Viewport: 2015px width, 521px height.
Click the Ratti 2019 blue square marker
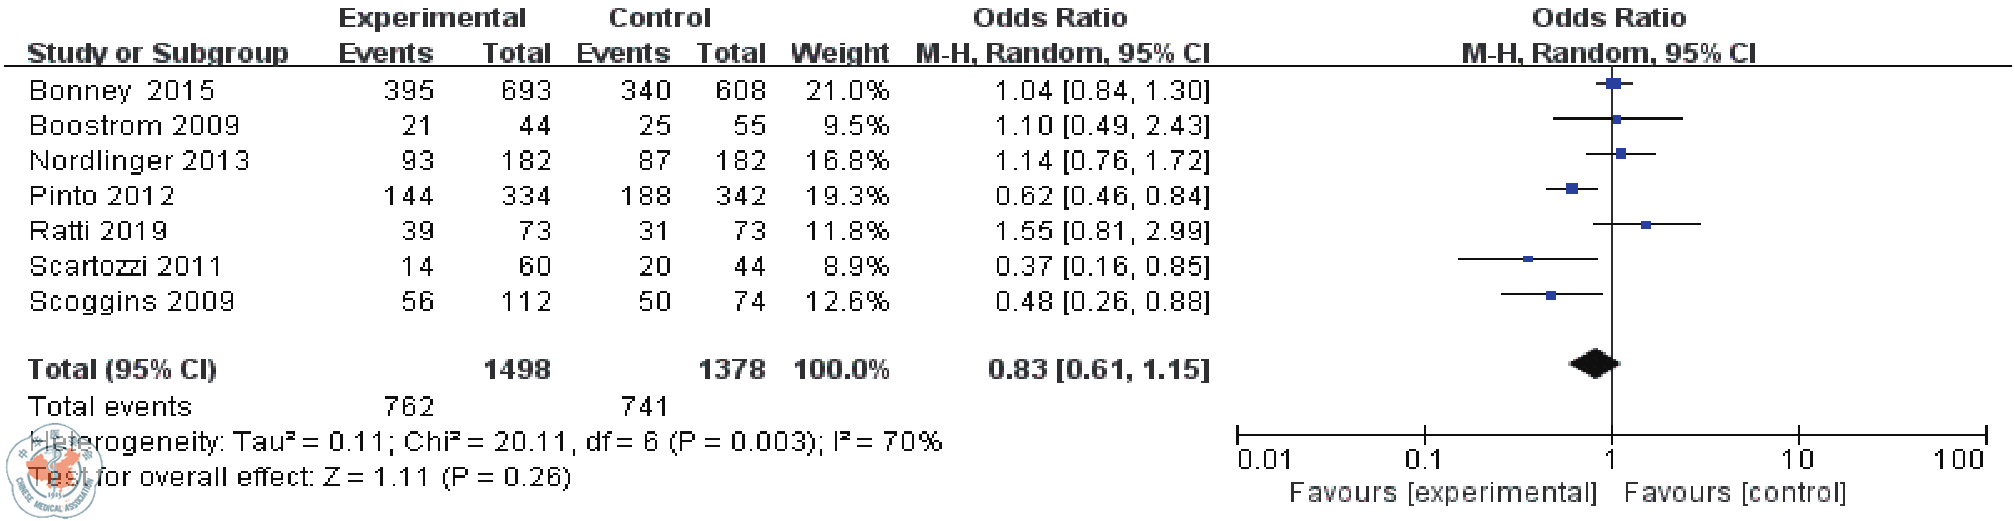click(x=1646, y=225)
